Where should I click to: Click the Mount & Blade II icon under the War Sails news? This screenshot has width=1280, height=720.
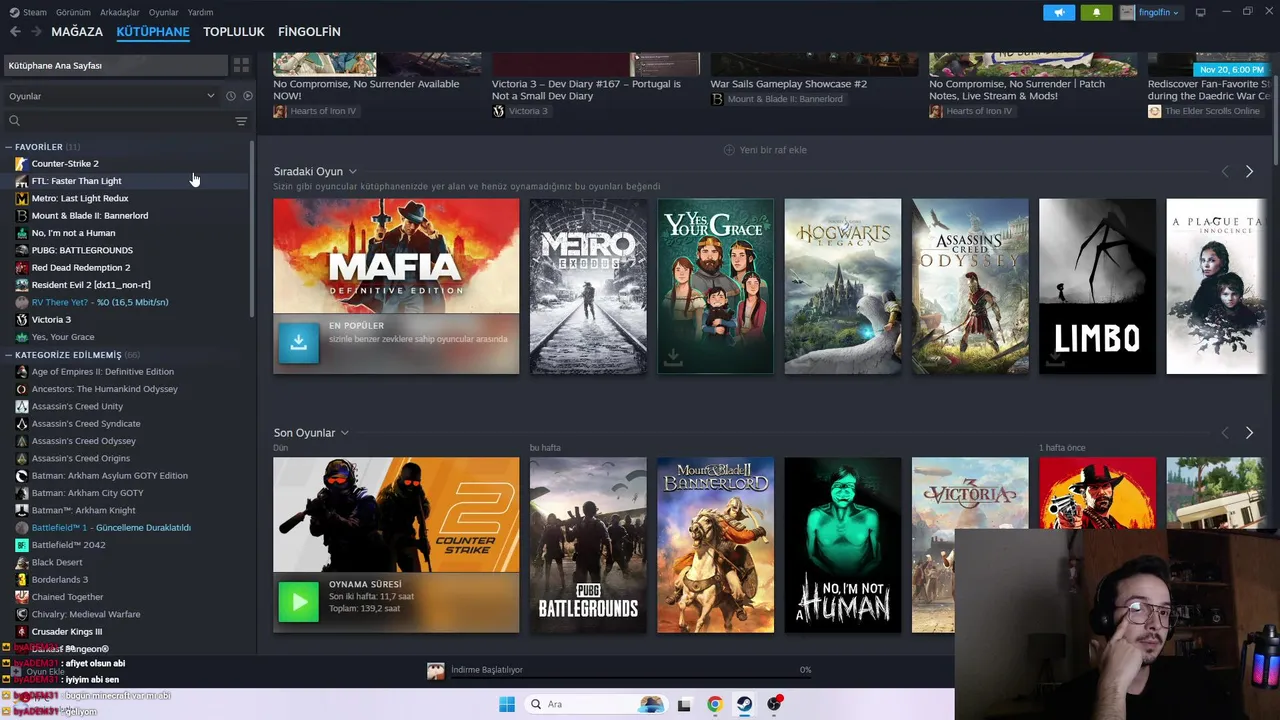click(x=717, y=99)
